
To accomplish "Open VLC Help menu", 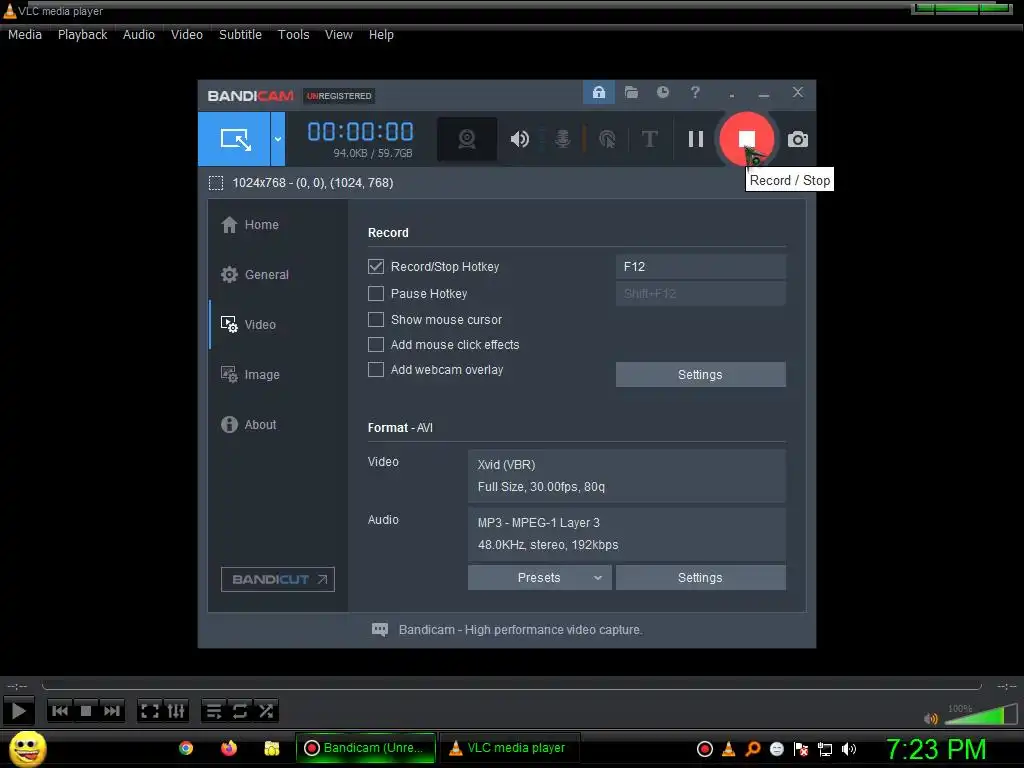I will pyautogui.click(x=381, y=35).
